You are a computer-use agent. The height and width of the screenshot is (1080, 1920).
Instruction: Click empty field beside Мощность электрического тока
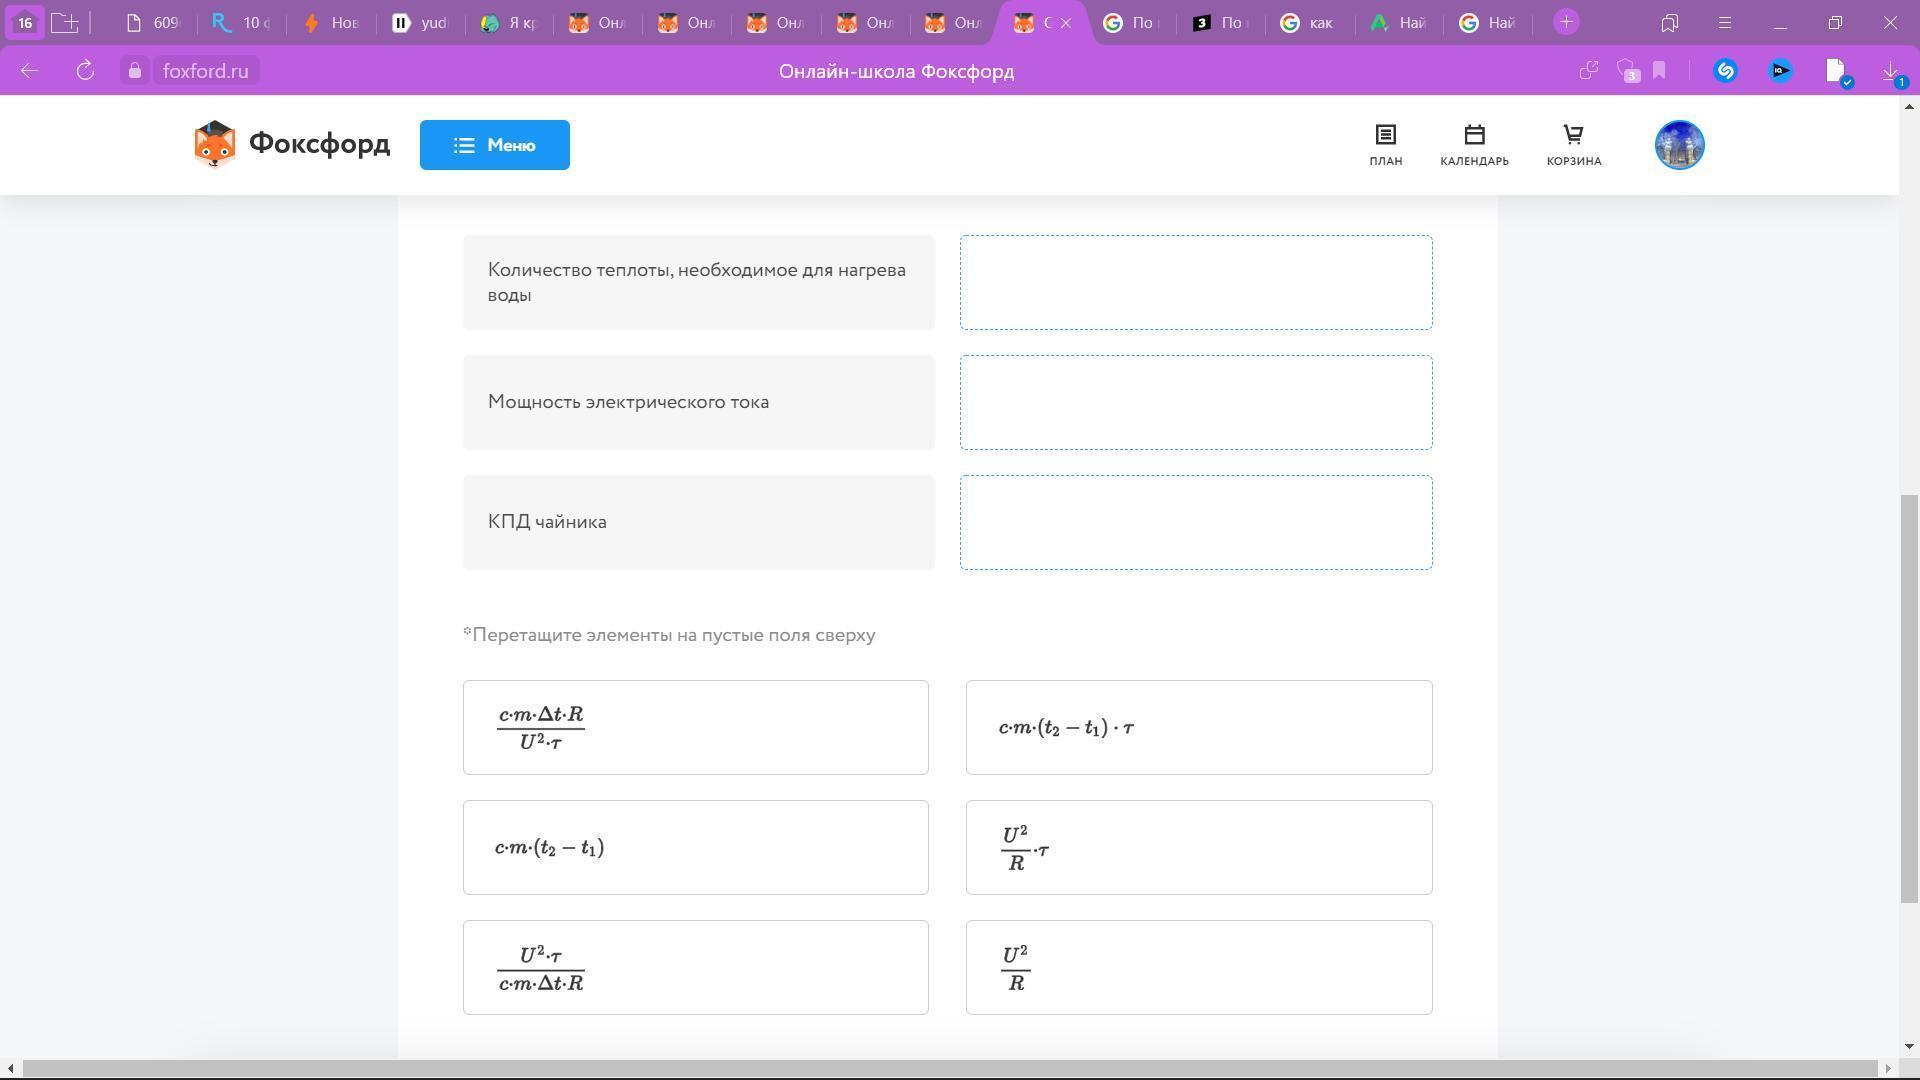[1196, 402]
